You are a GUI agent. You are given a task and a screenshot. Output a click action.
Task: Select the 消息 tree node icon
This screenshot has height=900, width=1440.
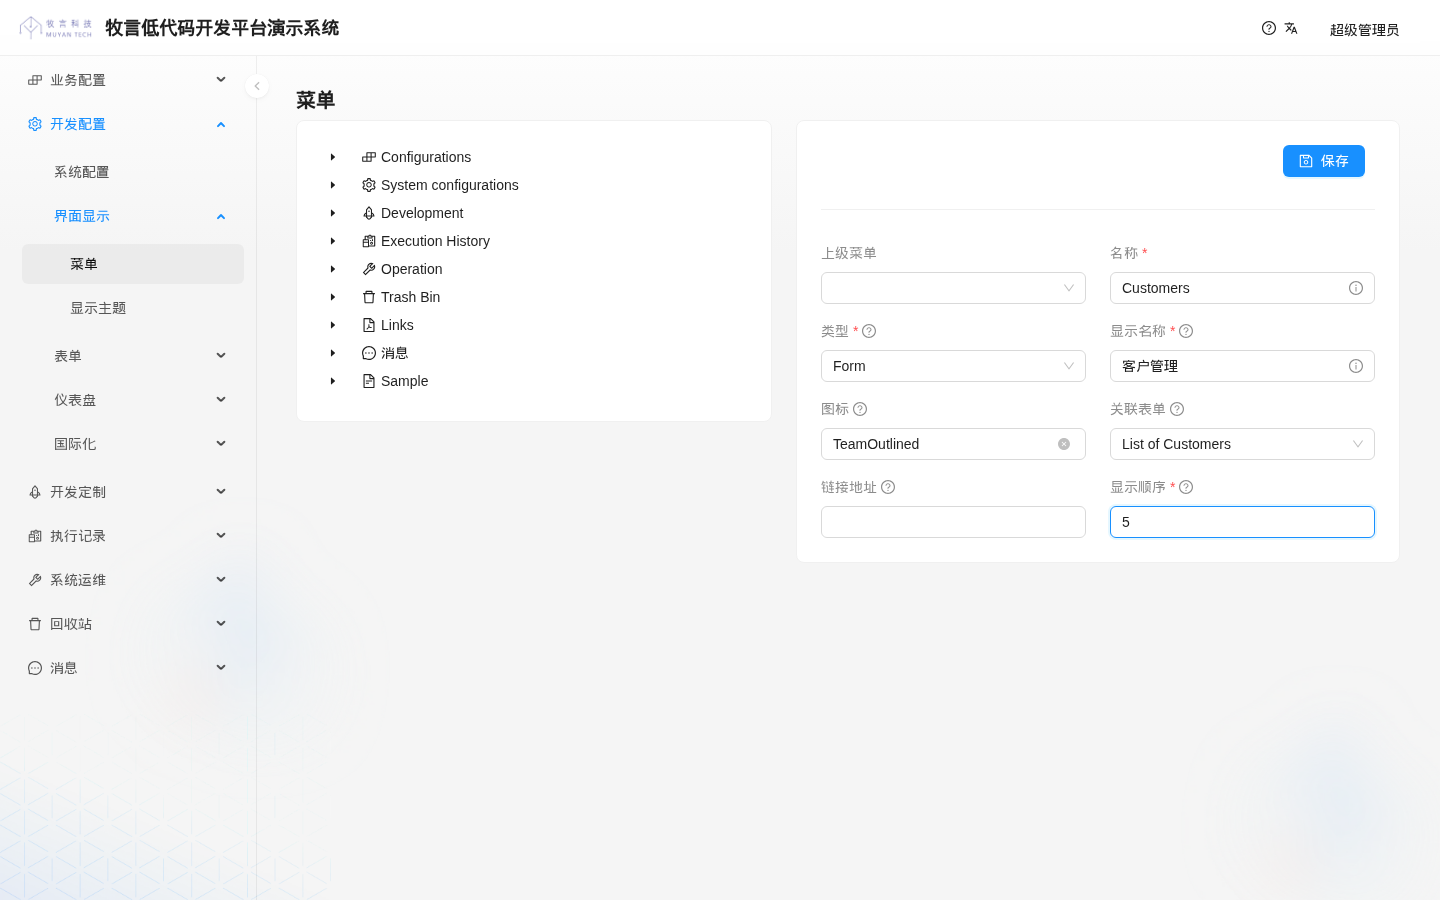[369, 353]
